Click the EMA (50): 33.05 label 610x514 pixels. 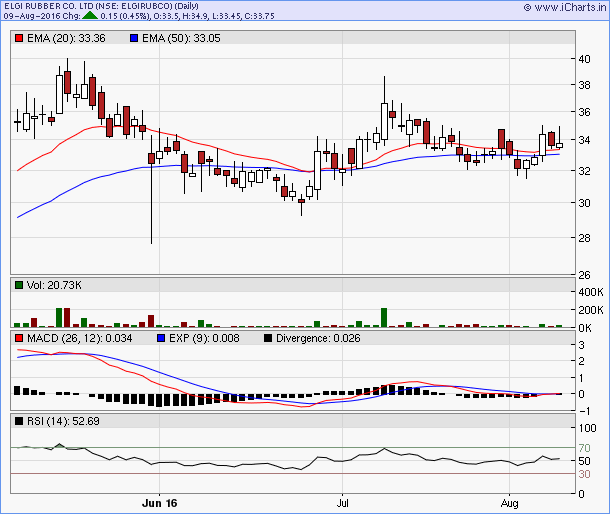(181, 38)
